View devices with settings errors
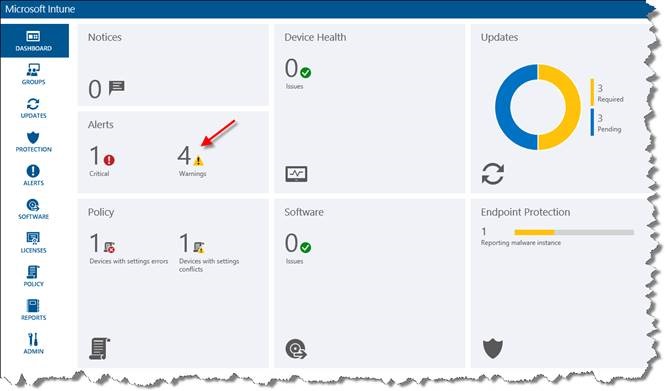 coord(129,249)
